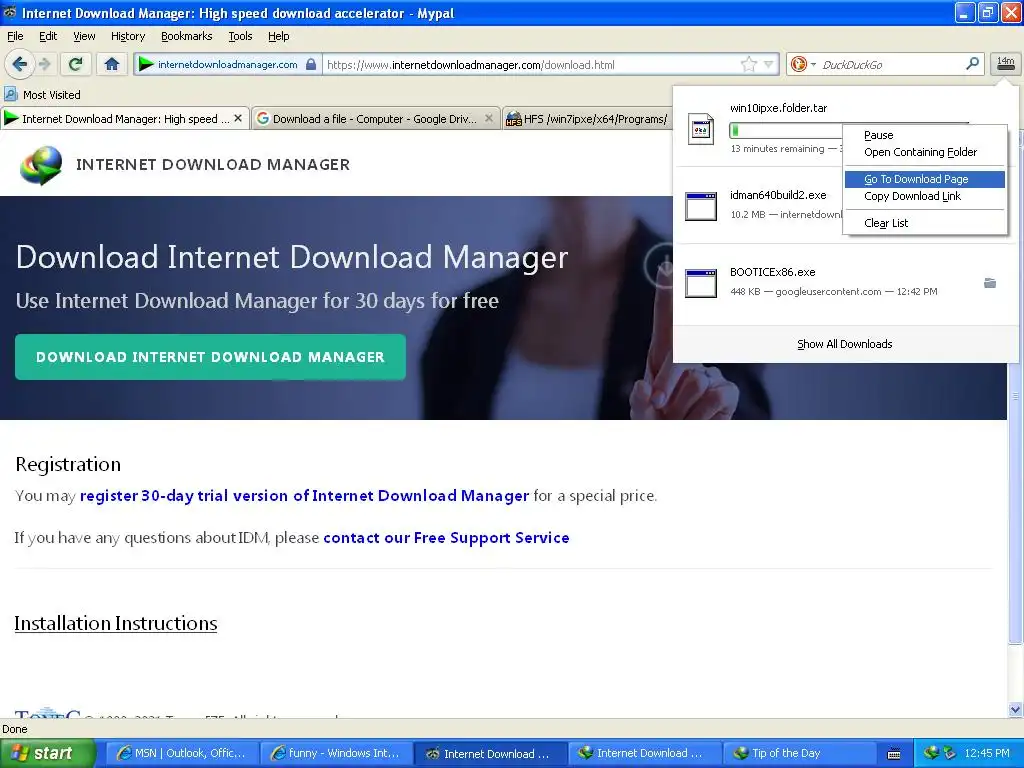Go to the Home page icon
This screenshot has height=768, width=1024.
tap(112, 64)
